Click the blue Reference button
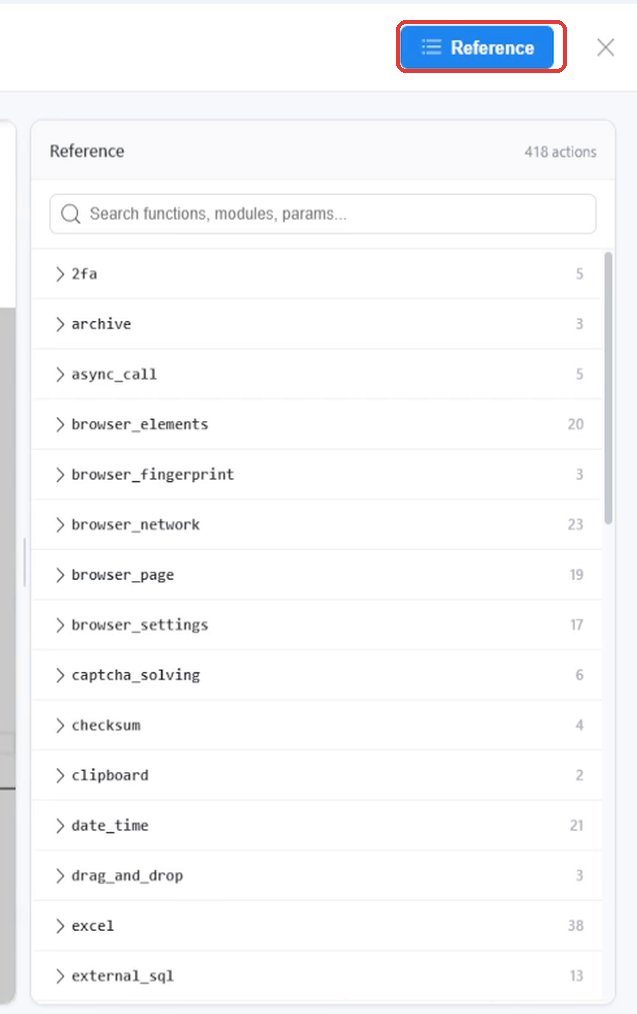 click(477, 47)
